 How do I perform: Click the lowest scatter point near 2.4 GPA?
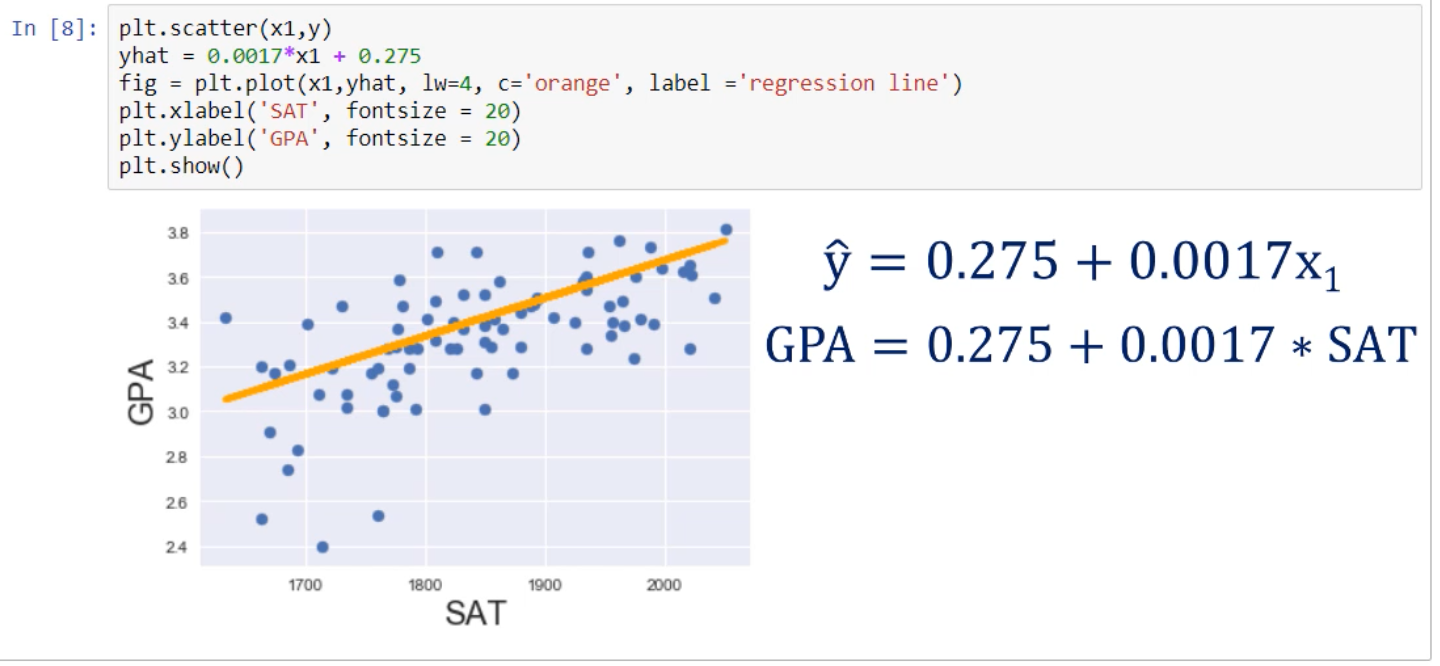coord(322,547)
